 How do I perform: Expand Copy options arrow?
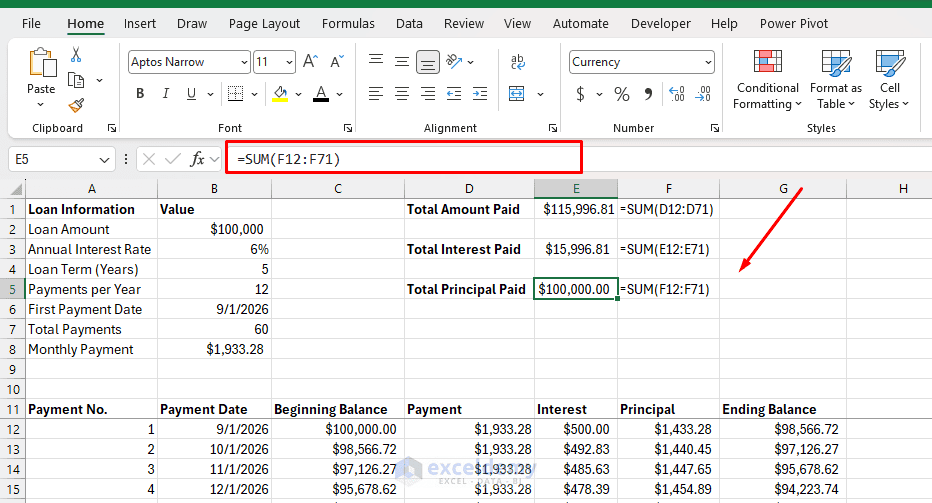(99, 80)
